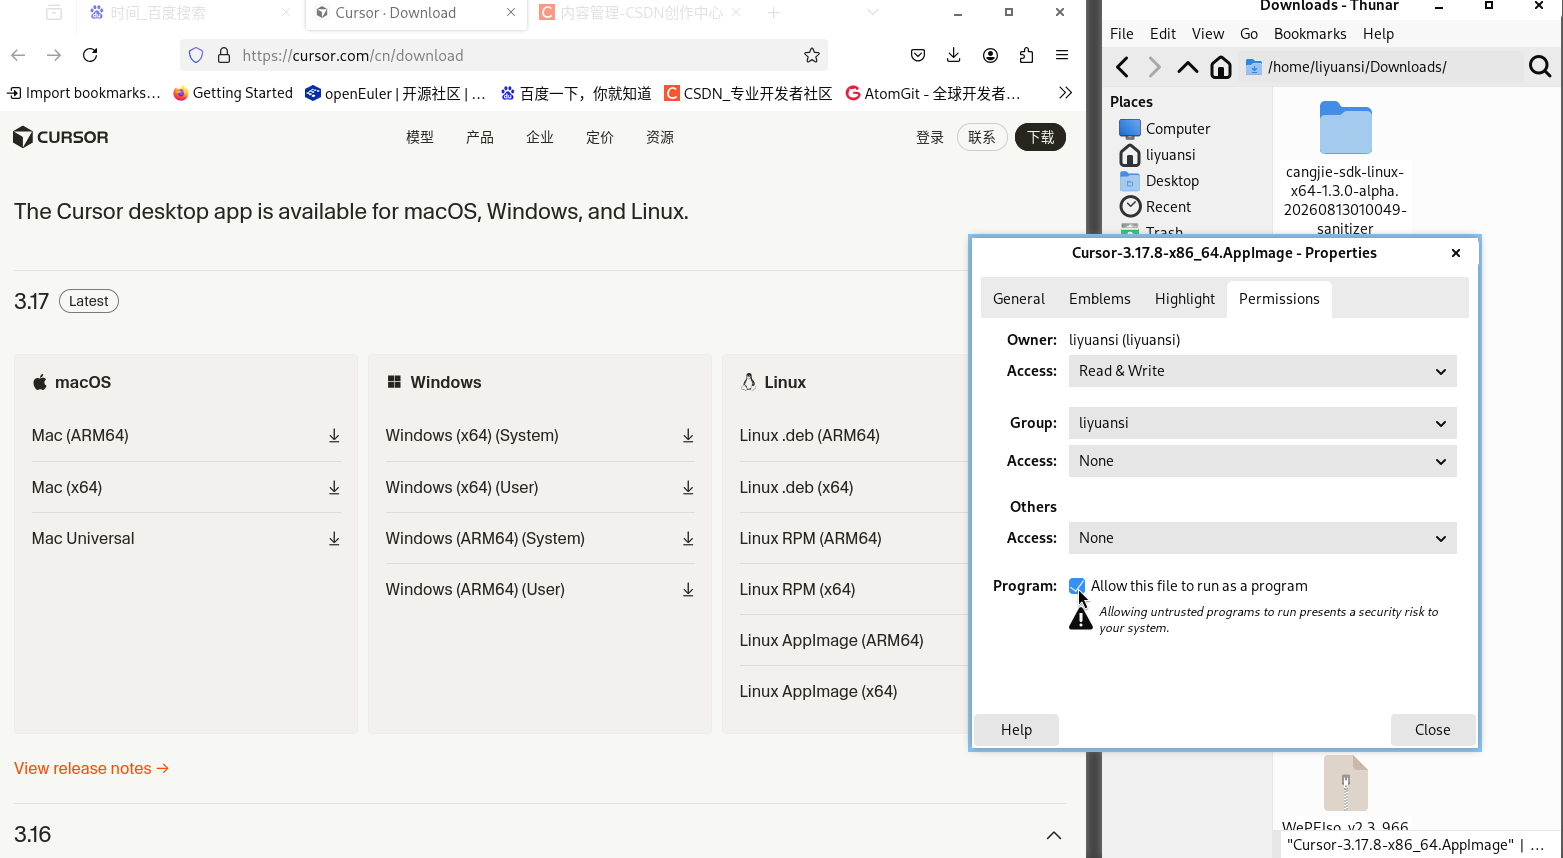
Task: Go to home folder in Thunar
Action: point(1221,67)
